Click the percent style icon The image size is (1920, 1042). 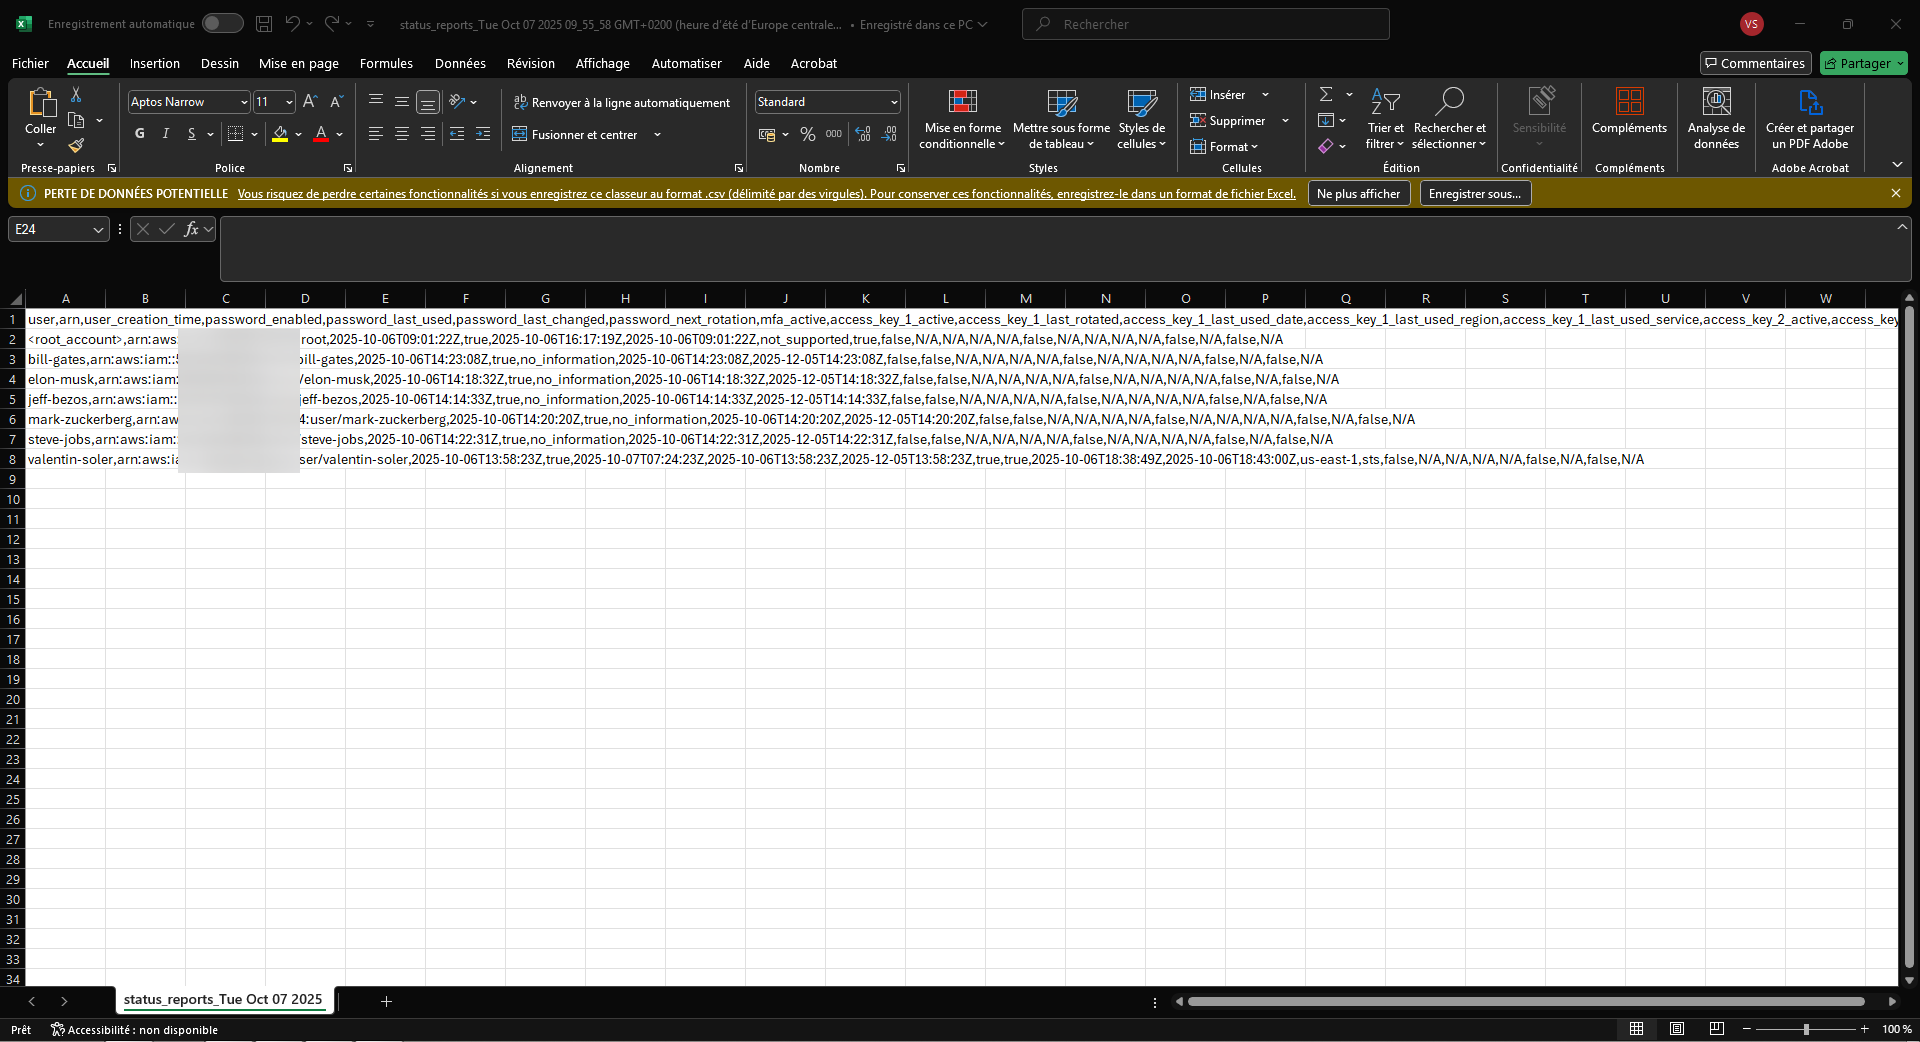[x=808, y=134]
